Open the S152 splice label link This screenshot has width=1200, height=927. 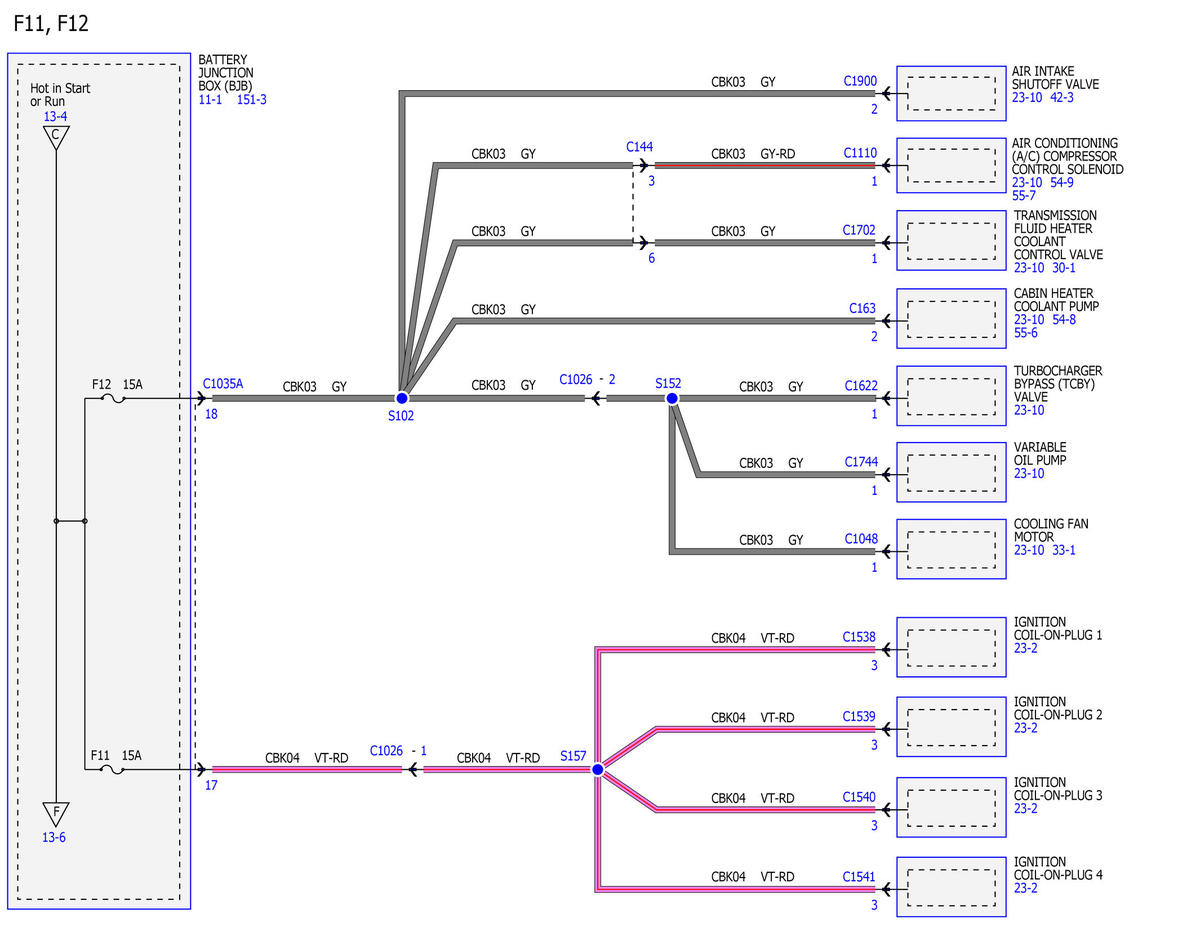(x=668, y=383)
